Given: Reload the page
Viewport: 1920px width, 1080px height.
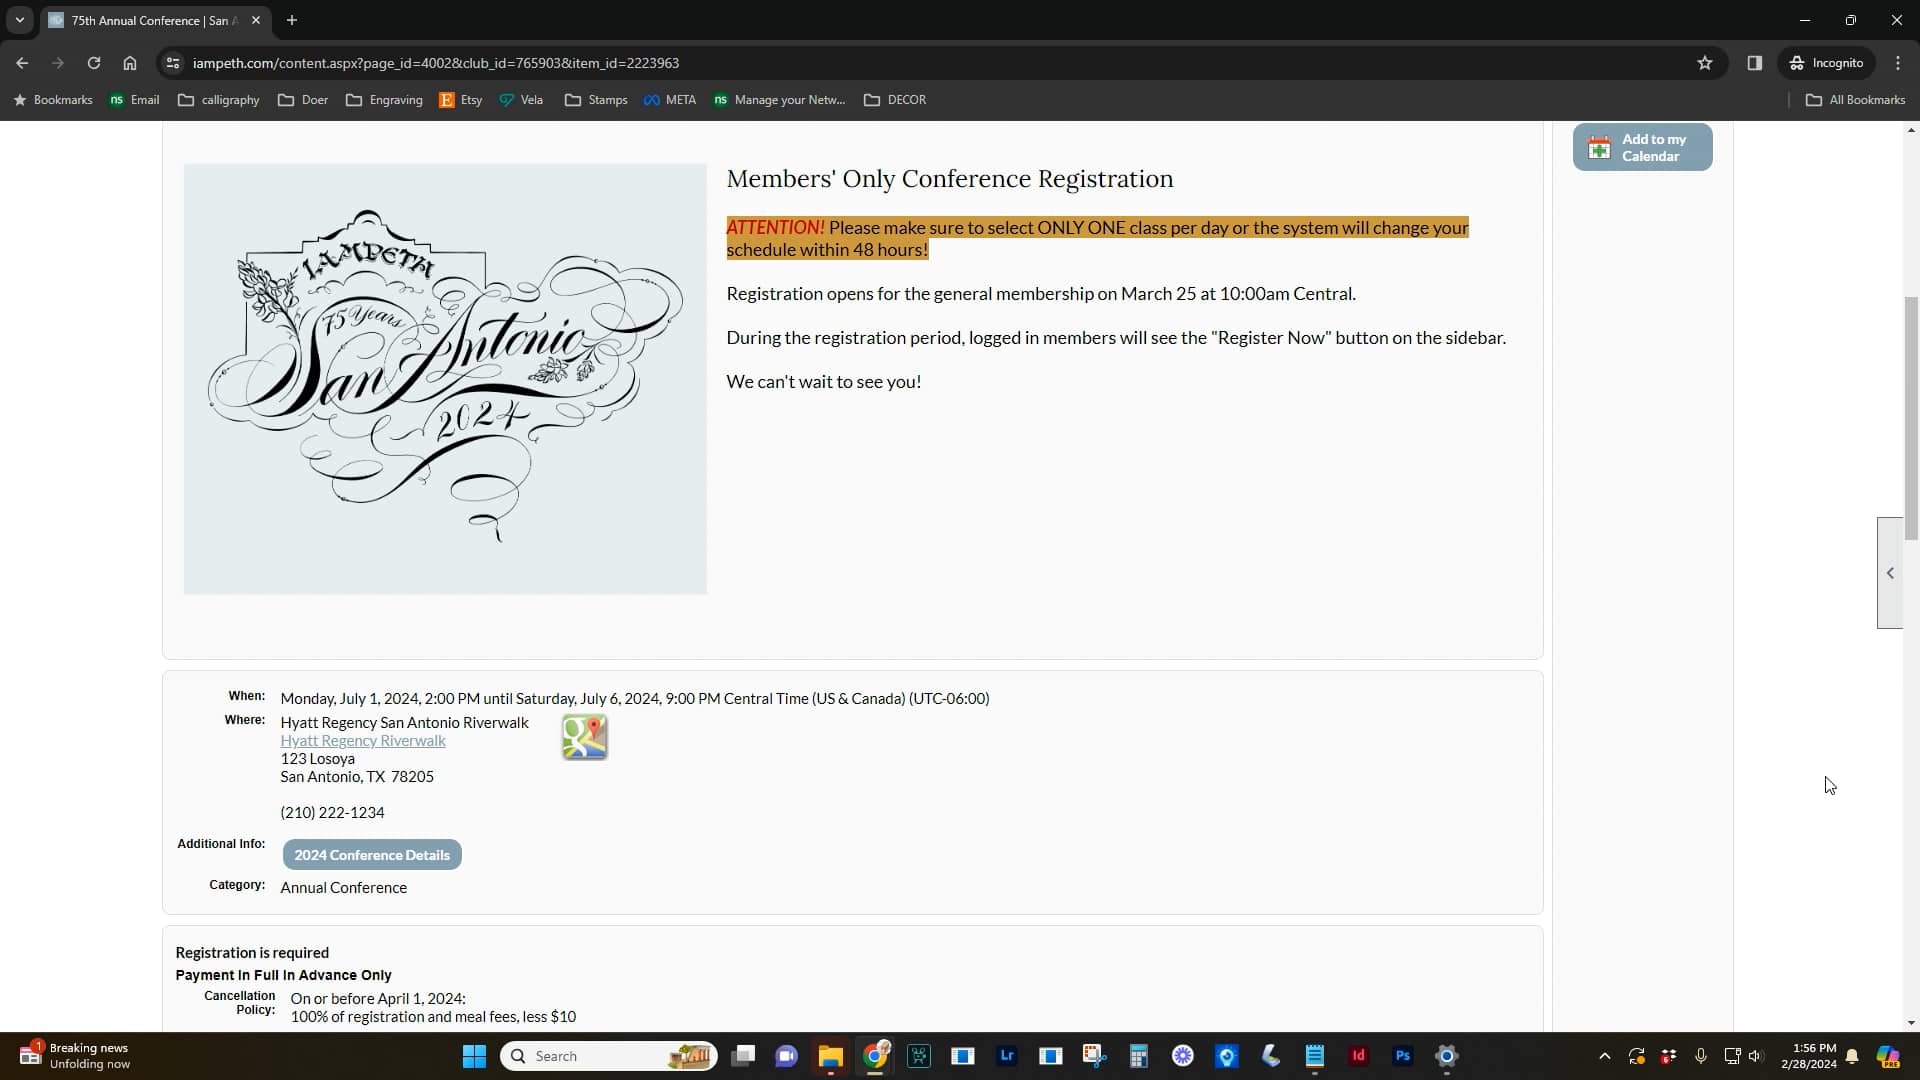Looking at the screenshot, I should 94,62.
